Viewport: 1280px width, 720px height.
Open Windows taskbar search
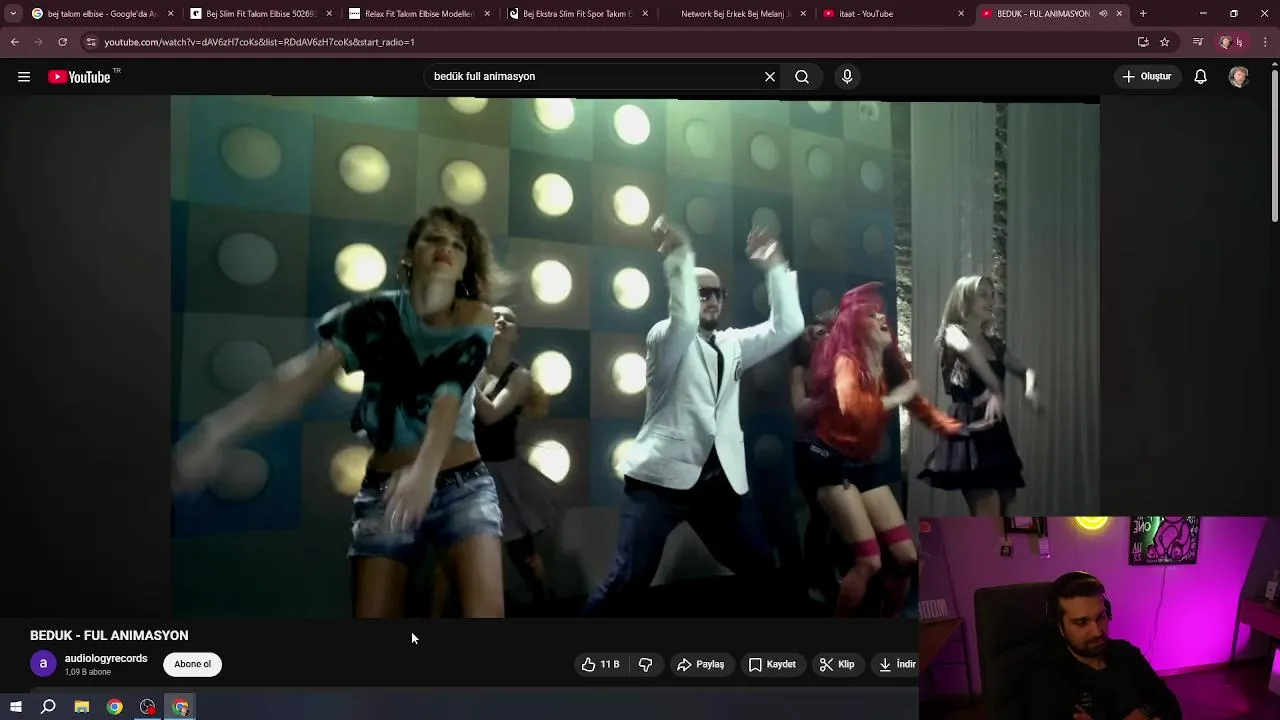coord(48,707)
